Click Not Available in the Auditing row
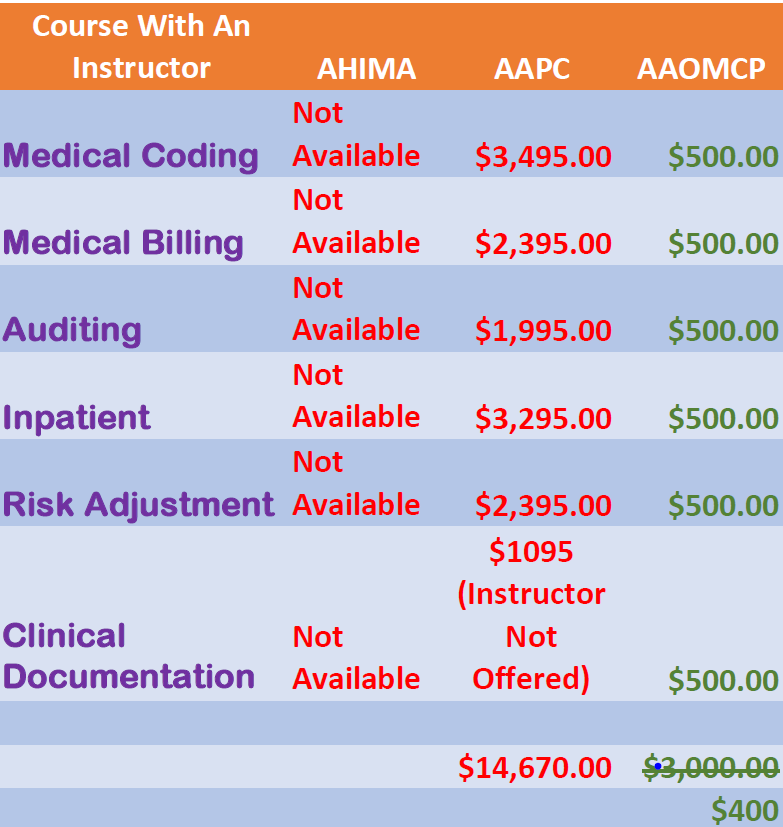The image size is (783, 827). (356, 309)
